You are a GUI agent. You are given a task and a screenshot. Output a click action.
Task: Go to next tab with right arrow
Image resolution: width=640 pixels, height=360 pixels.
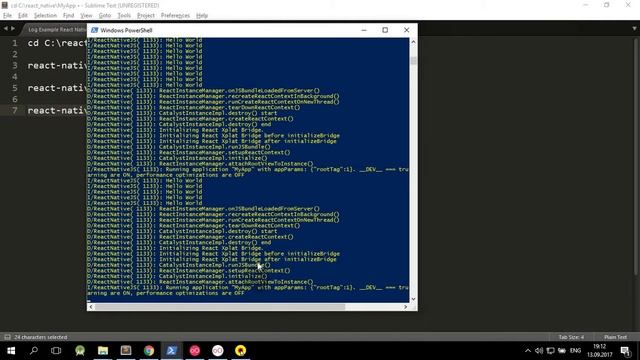[13, 29]
